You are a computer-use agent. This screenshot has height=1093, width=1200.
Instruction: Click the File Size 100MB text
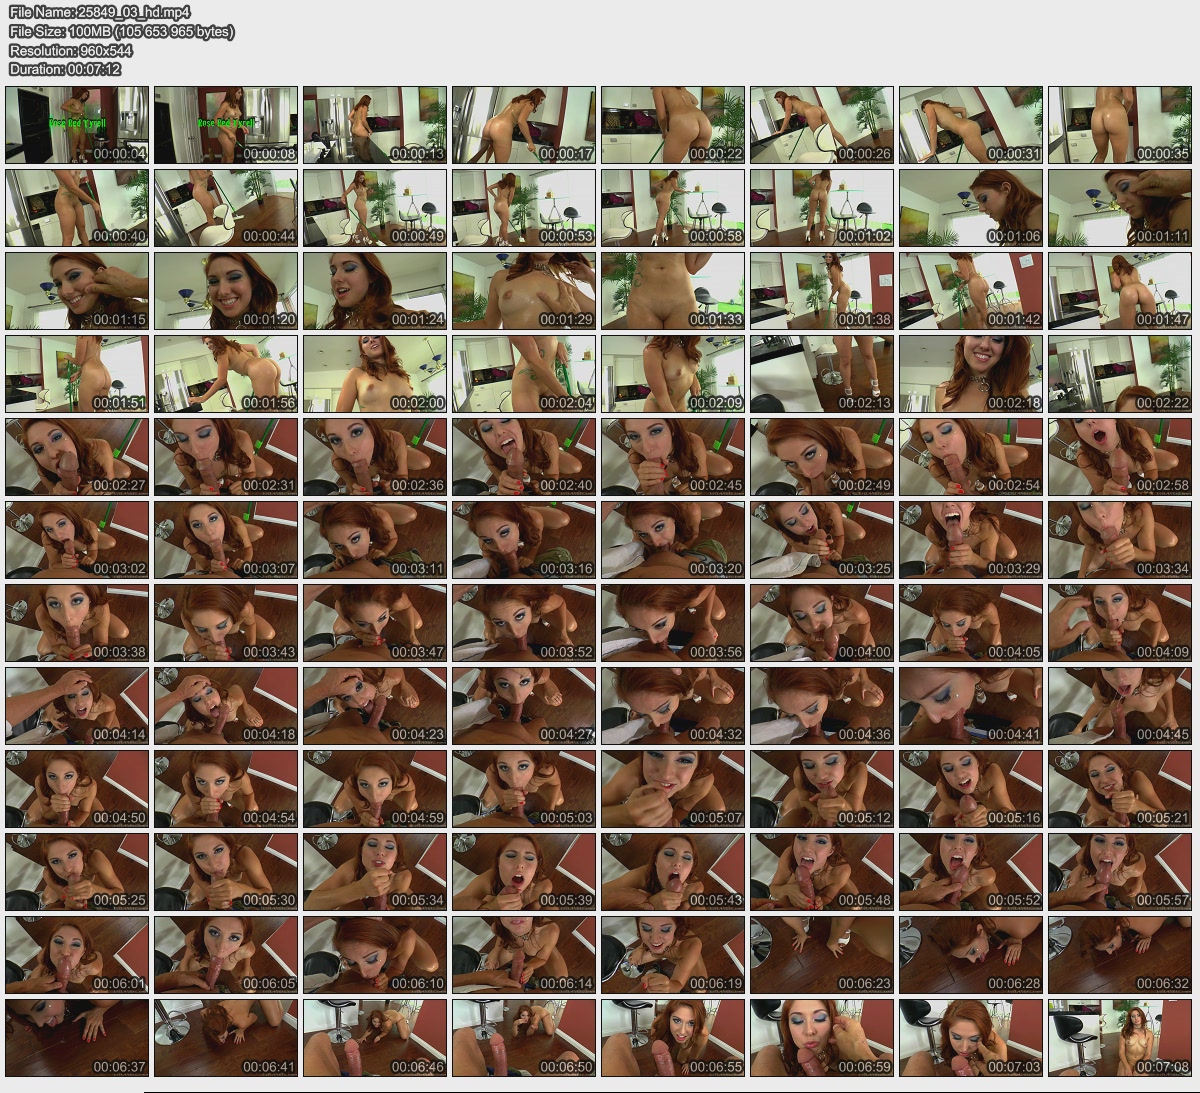tap(121, 31)
